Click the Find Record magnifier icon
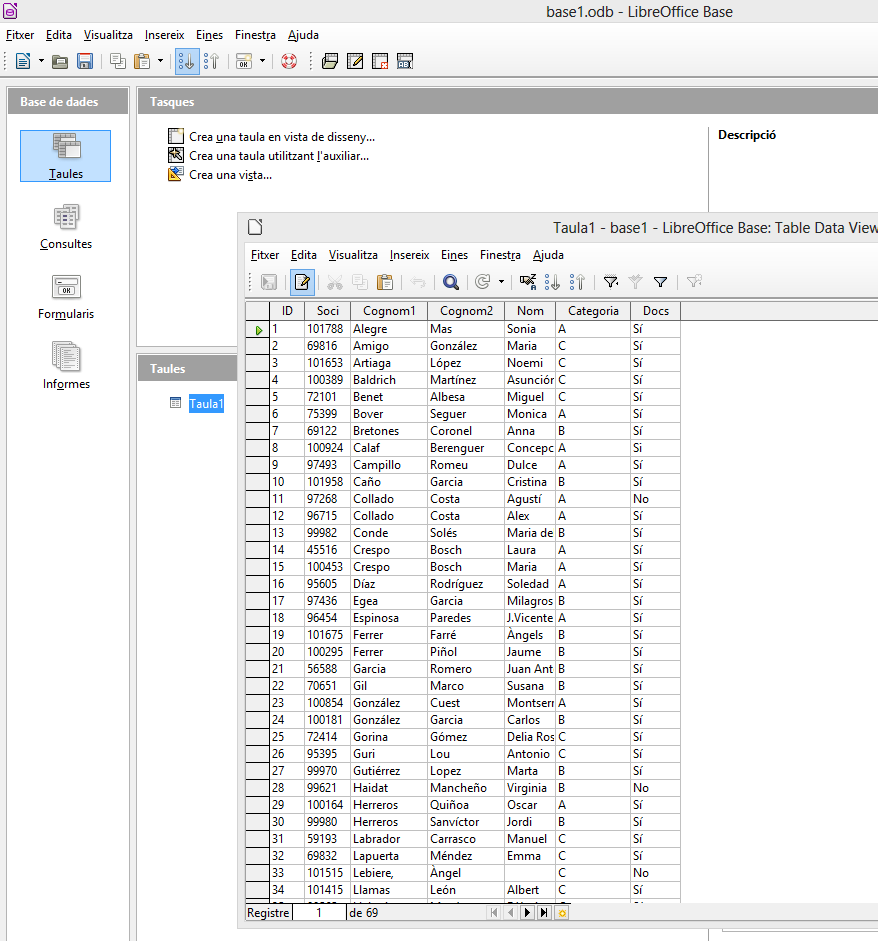Image resolution: width=878 pixels, height=941 pixels. click(x=451, y=283)
